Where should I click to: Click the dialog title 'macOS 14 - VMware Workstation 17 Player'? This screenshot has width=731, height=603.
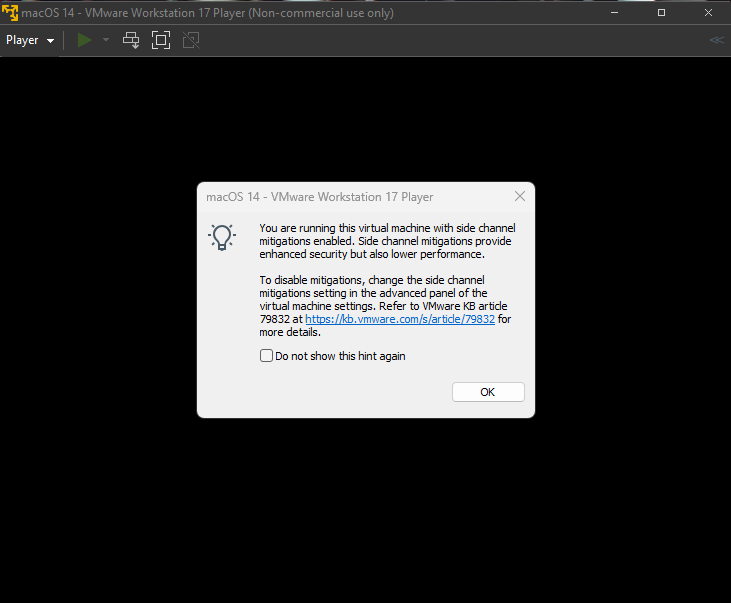[x=320, y=197]
